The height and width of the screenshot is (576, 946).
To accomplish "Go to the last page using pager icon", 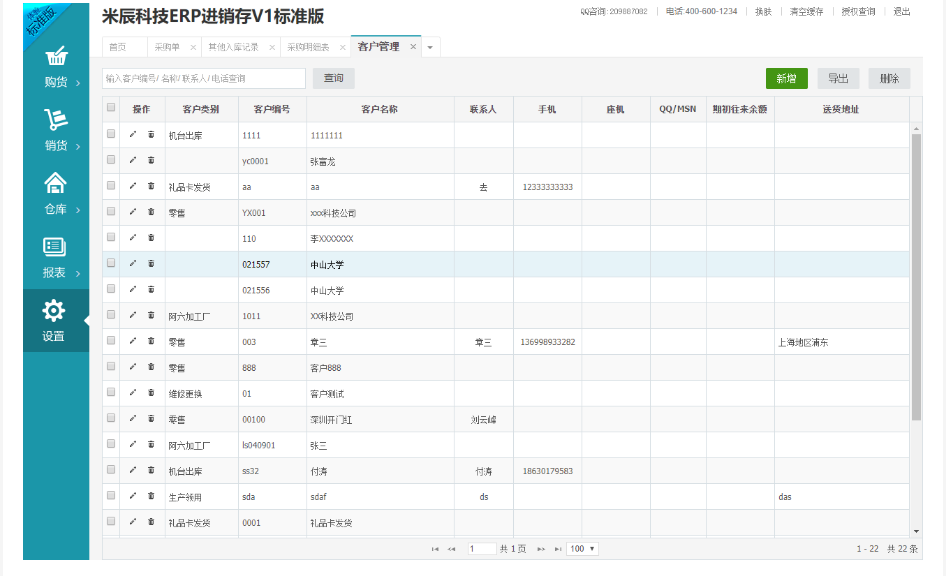I will [558, 549].
